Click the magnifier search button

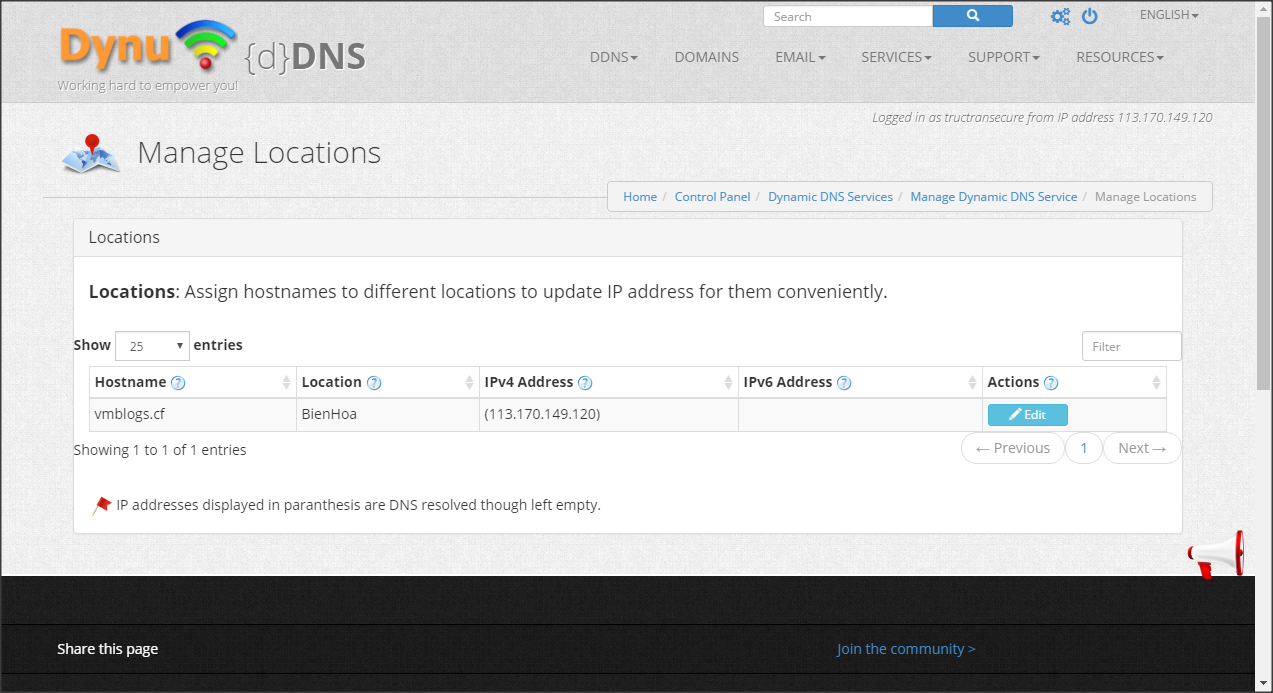972,16
